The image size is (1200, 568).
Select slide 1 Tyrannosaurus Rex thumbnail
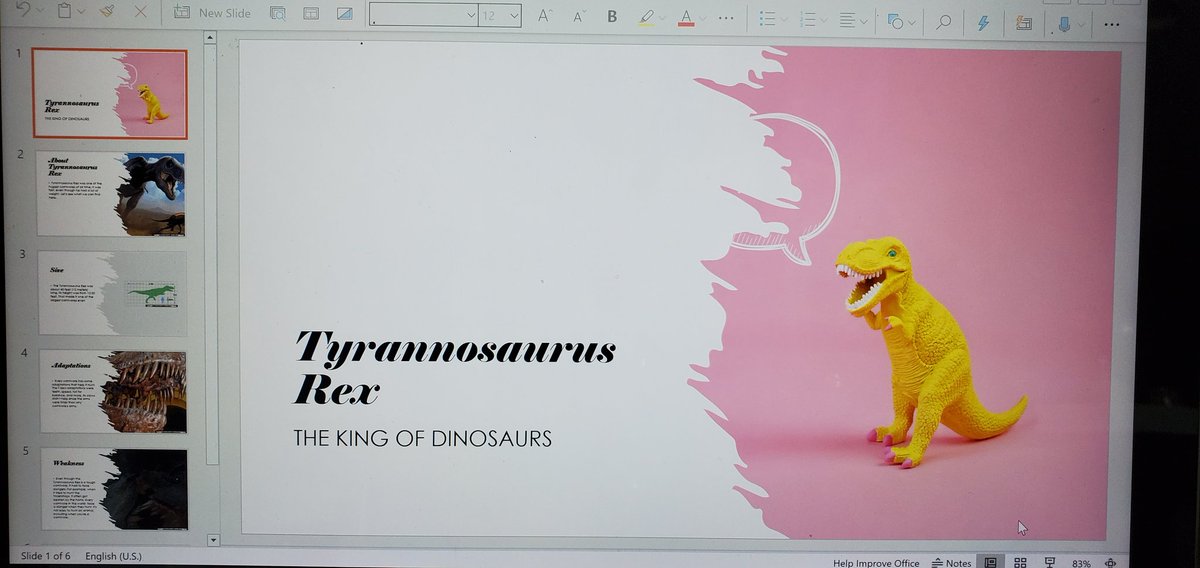110,92
